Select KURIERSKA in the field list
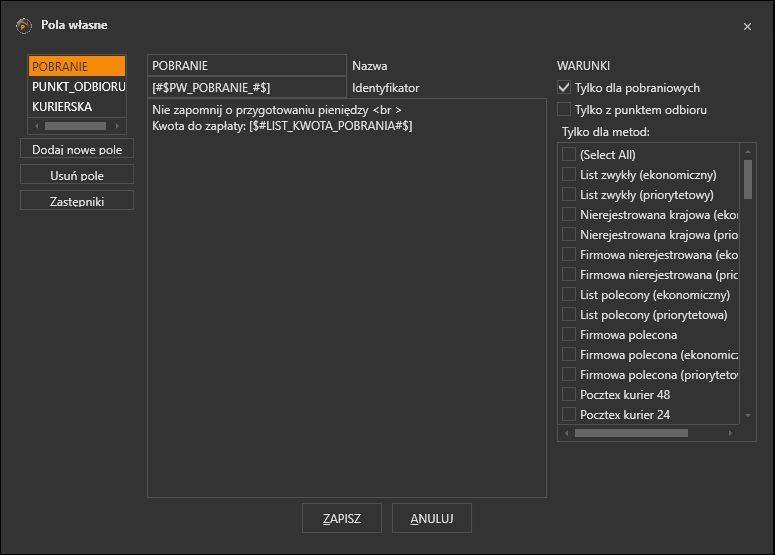The image size is (775, 555). point(77,106)
